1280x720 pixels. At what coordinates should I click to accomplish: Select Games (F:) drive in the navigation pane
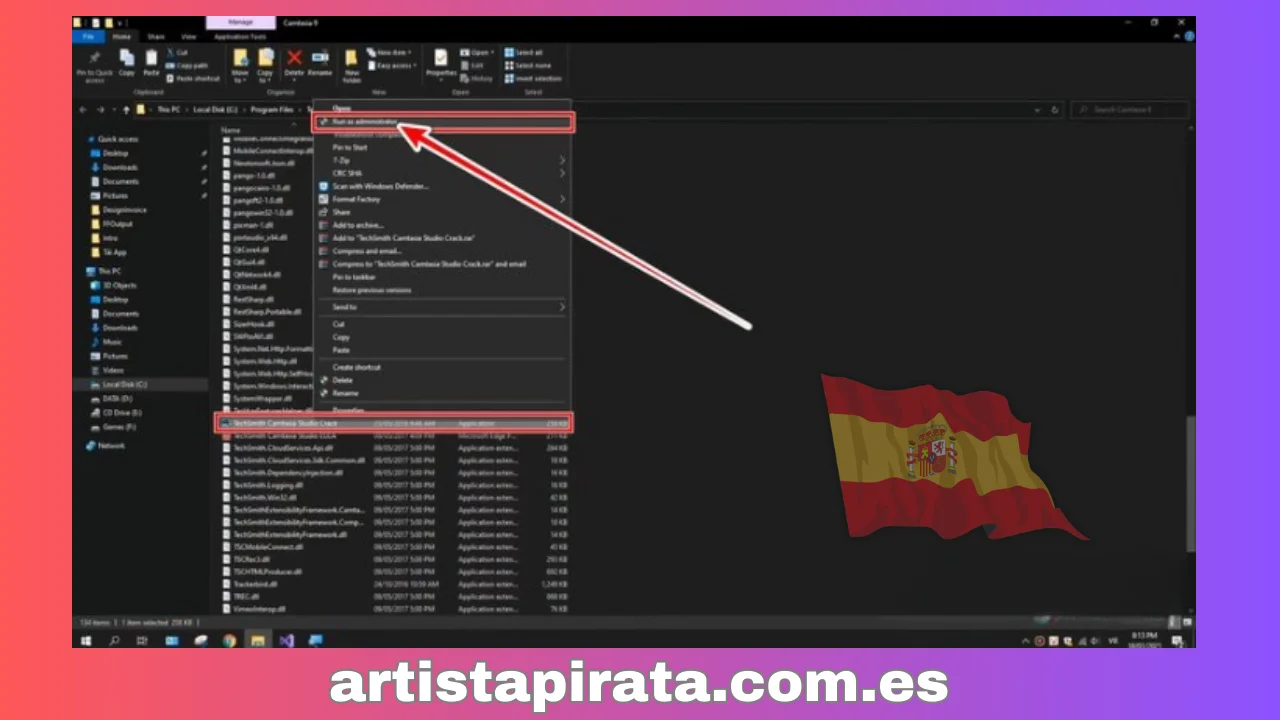pyautogui.click(x=119, y=426)
